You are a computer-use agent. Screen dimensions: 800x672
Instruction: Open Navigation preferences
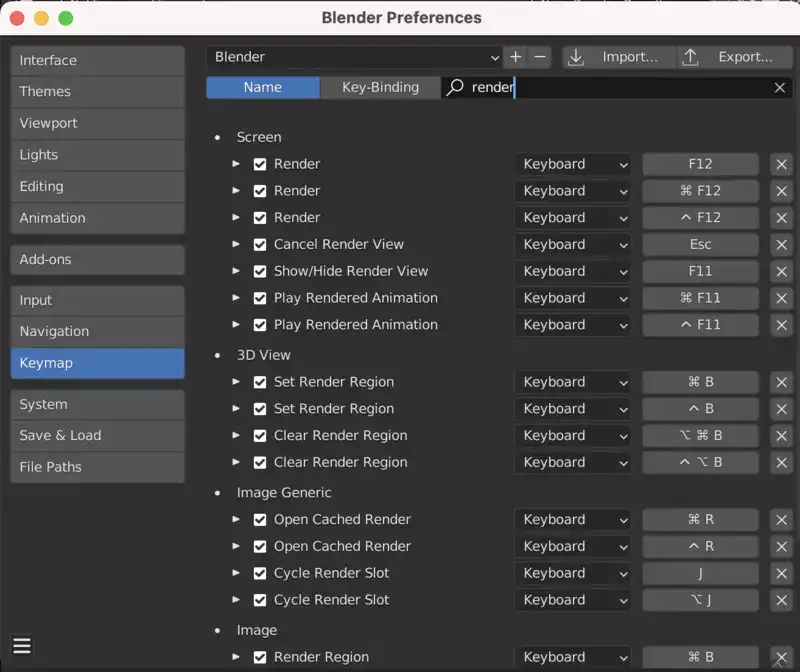click(x=97, y=332)
